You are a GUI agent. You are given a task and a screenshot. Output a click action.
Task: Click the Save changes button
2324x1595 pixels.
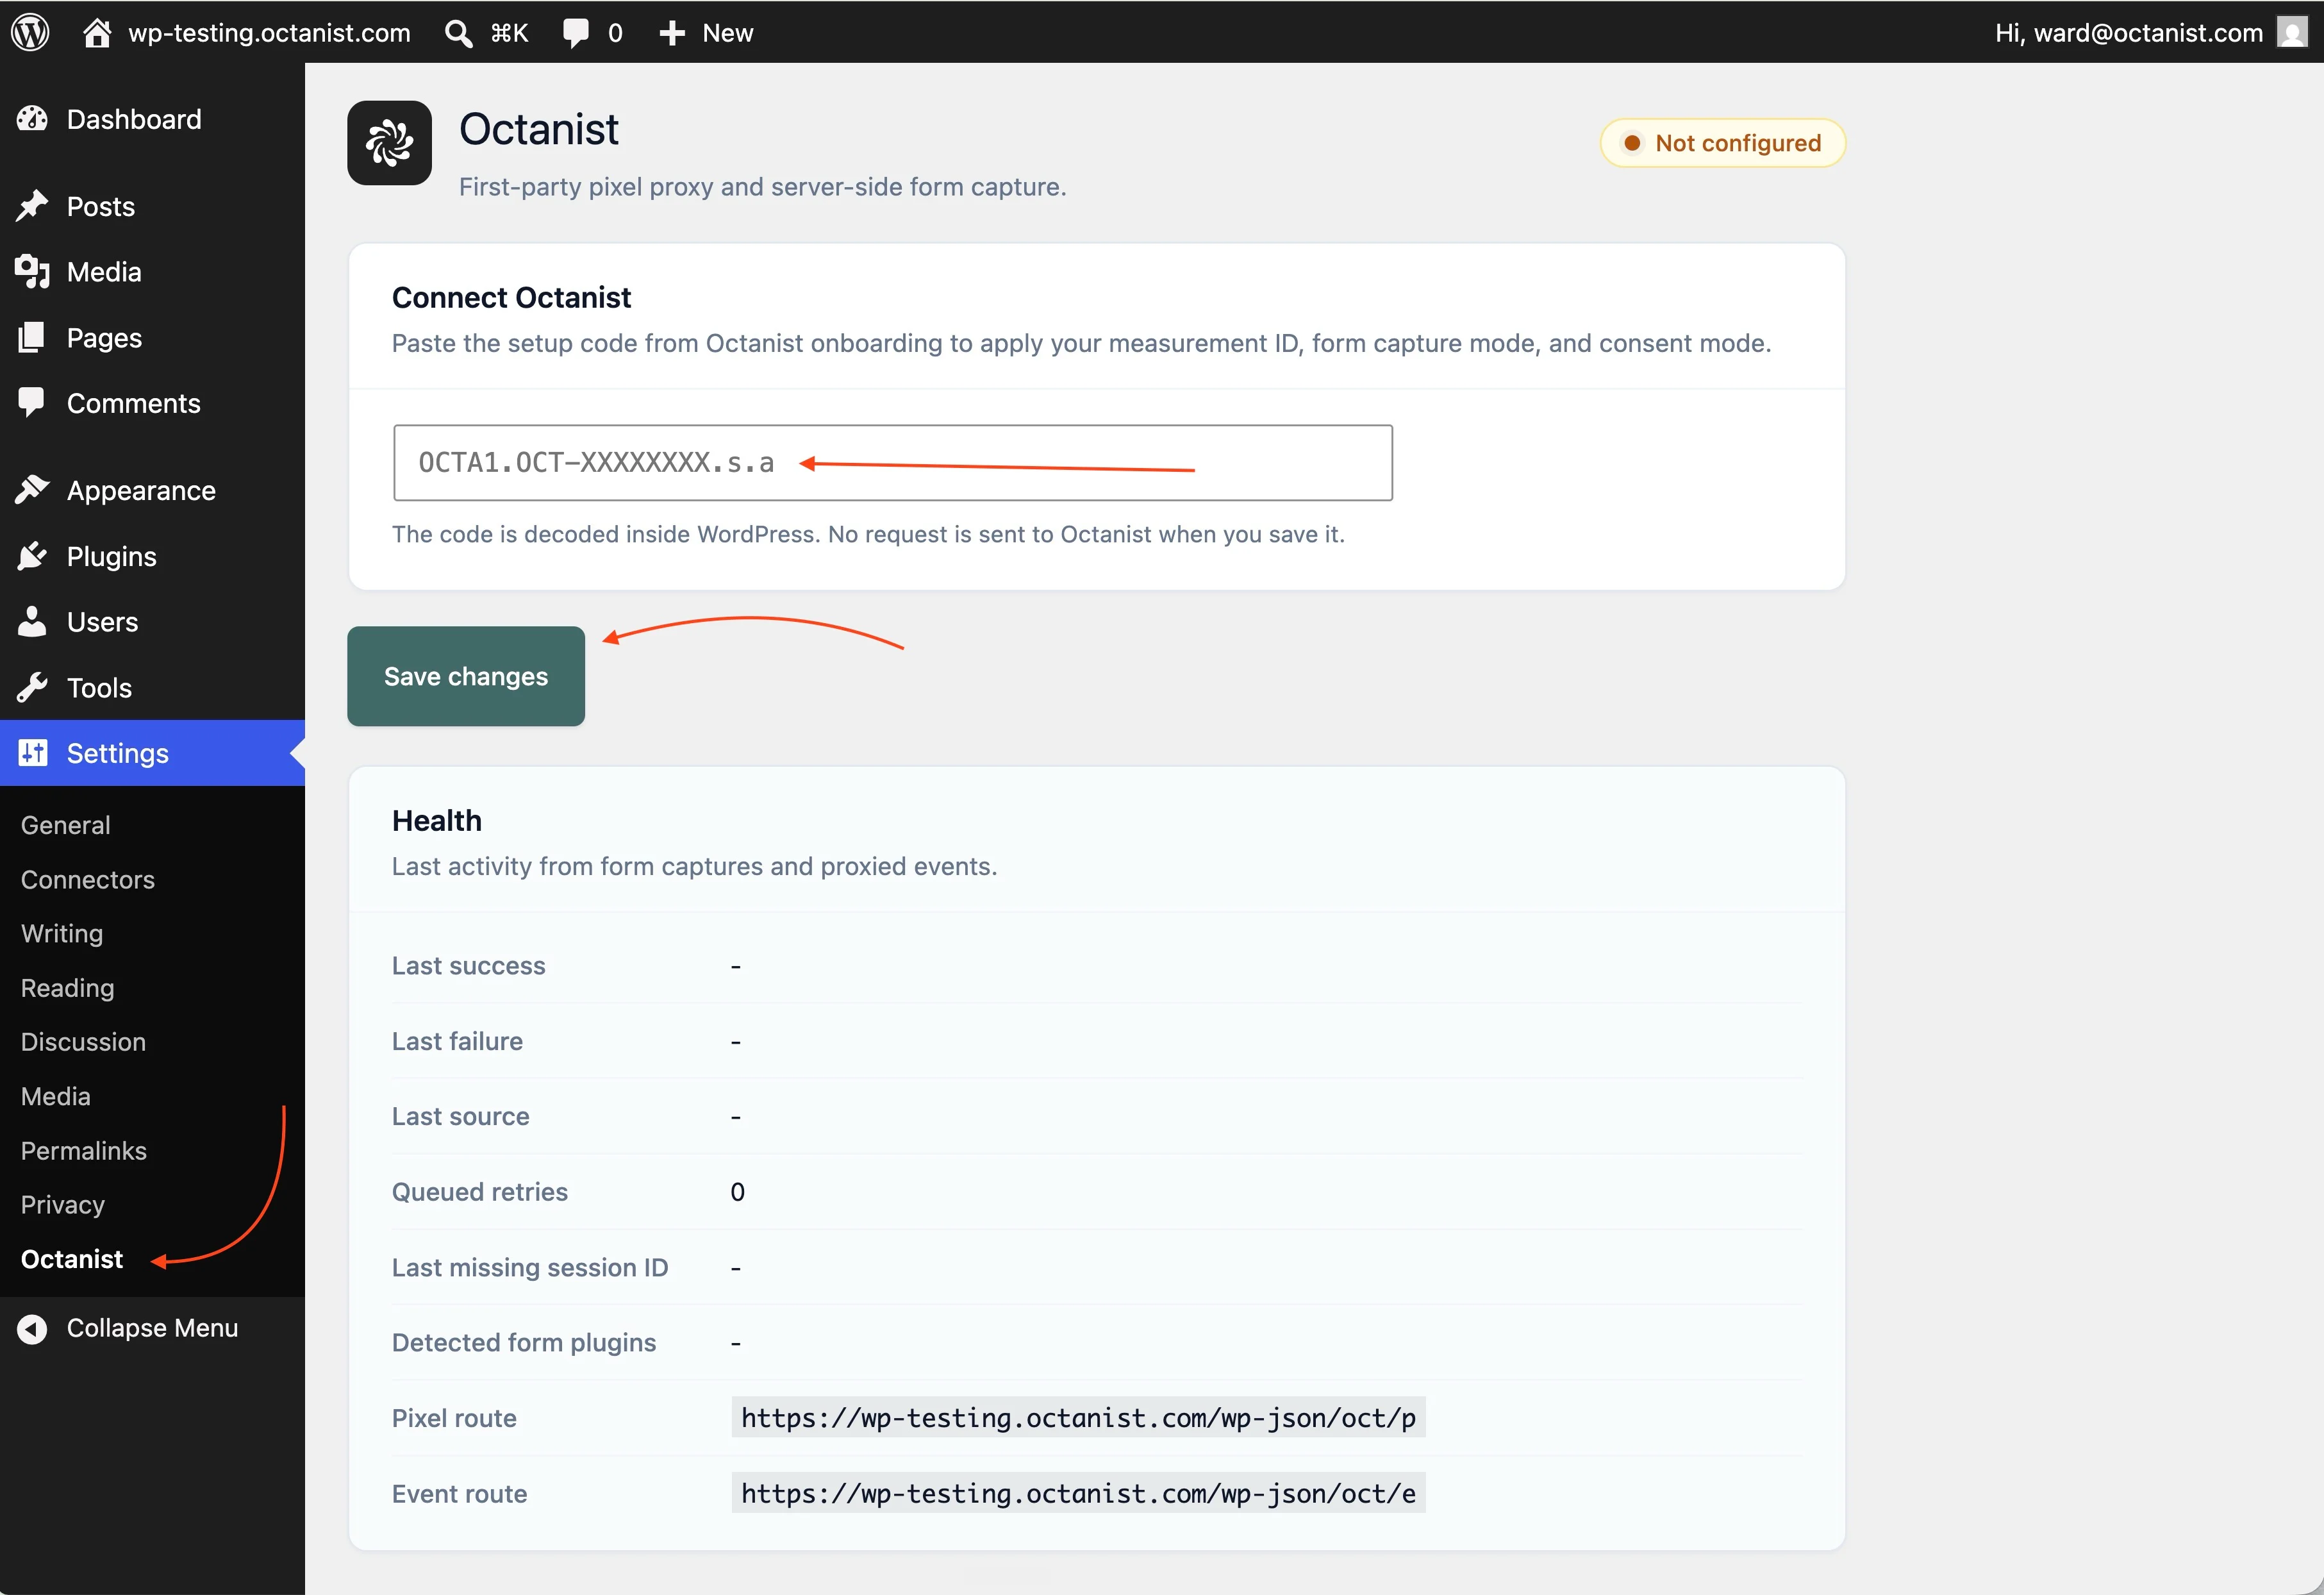pyautogui.click(x=465, y=676)
